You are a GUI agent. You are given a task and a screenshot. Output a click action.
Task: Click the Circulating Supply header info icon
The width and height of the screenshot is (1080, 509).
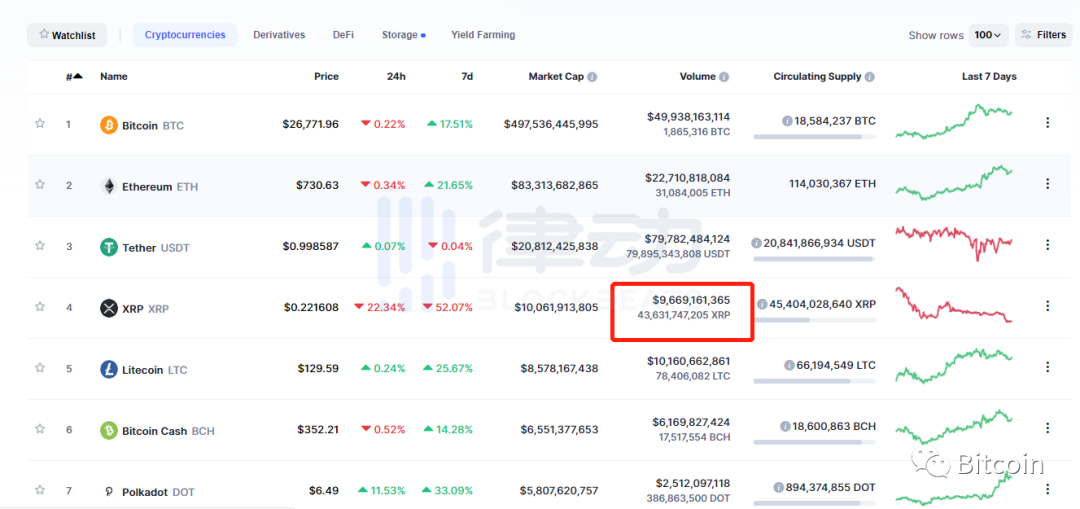tap(870, 77)
